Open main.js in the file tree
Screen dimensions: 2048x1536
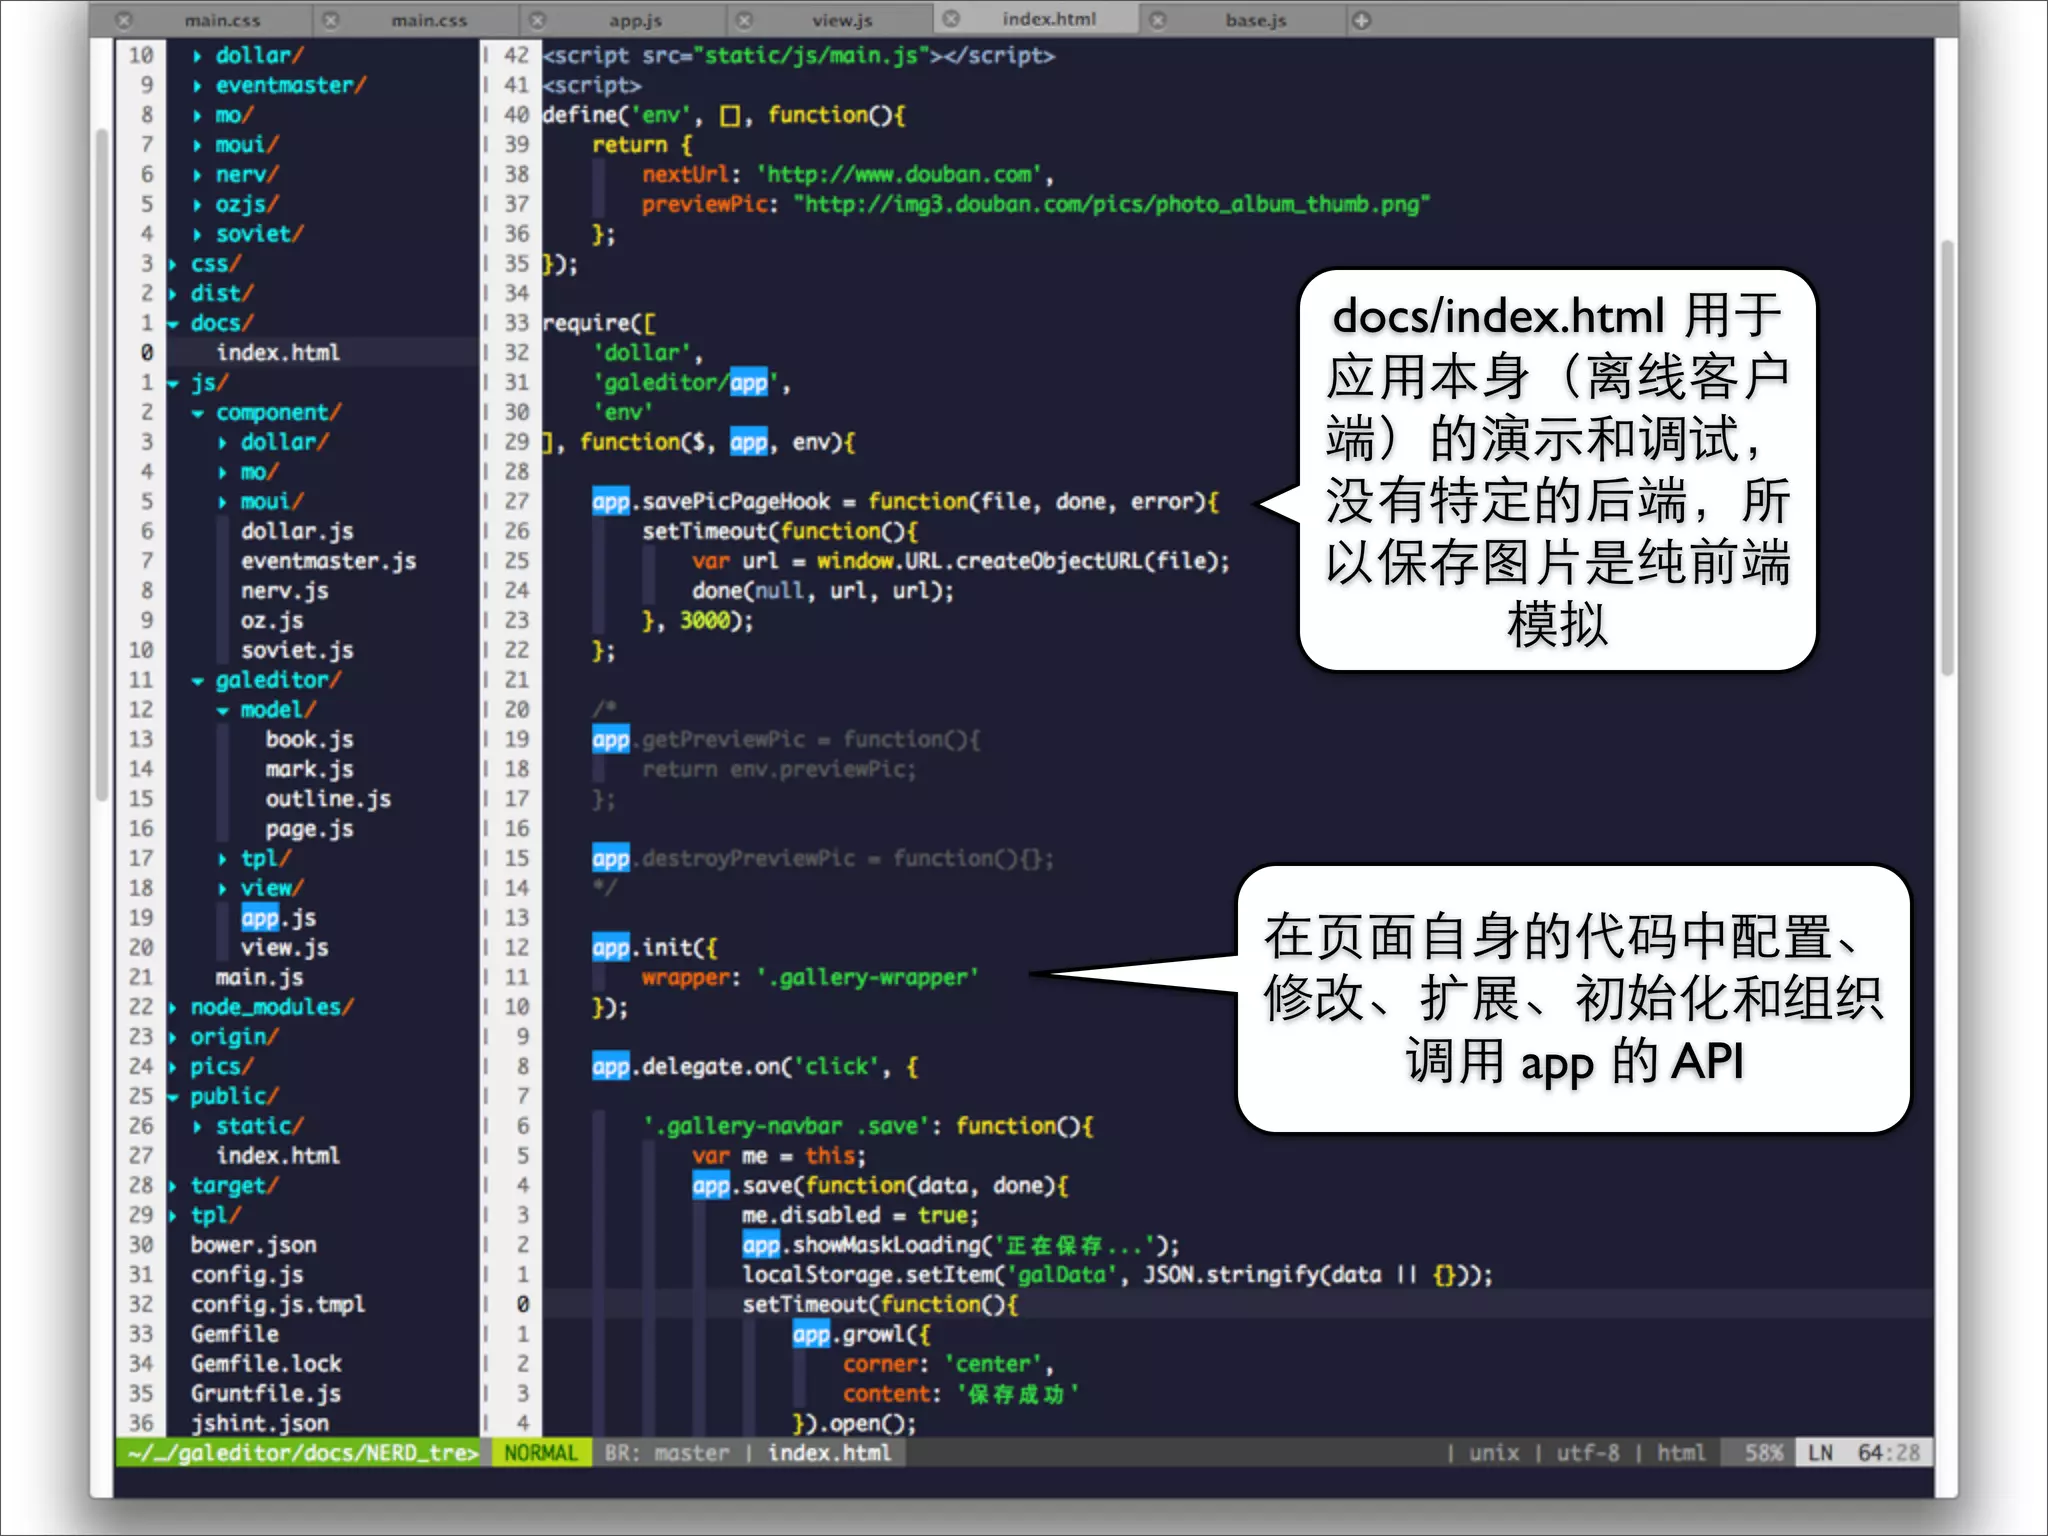click(259, 978)
